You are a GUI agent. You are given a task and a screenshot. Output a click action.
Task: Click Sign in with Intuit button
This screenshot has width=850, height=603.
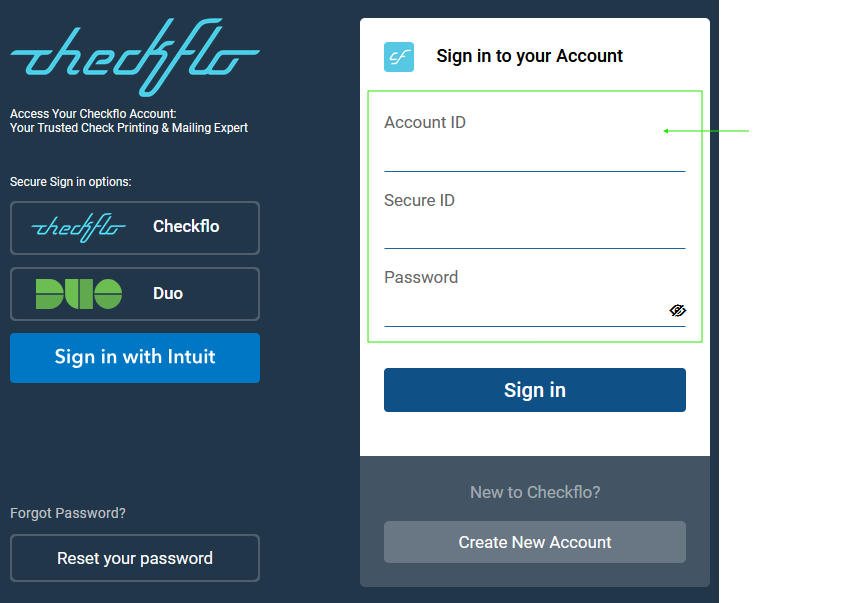[135, 358]
